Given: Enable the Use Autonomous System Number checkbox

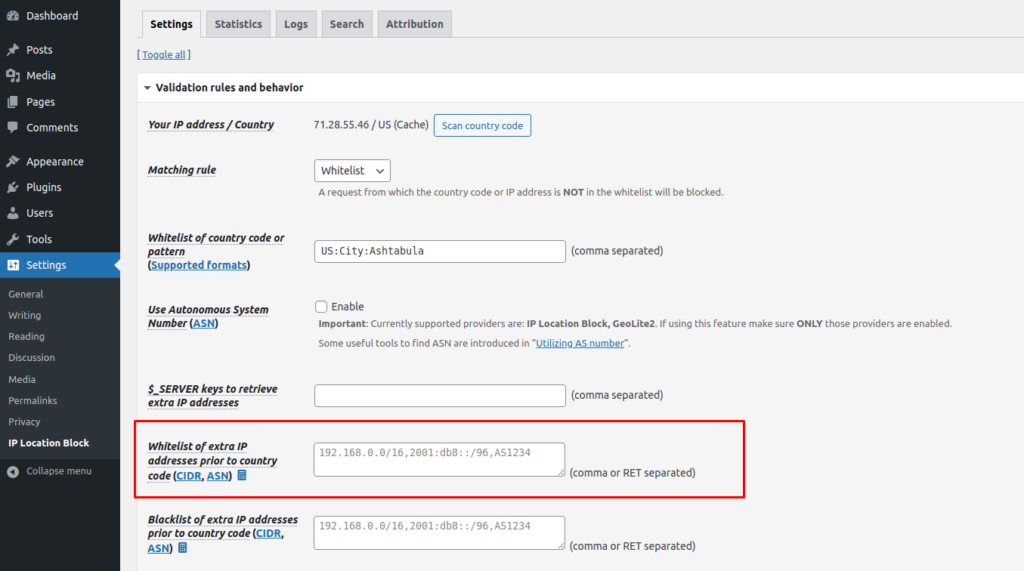Looking at the screenshot, I should click(321, 306).
